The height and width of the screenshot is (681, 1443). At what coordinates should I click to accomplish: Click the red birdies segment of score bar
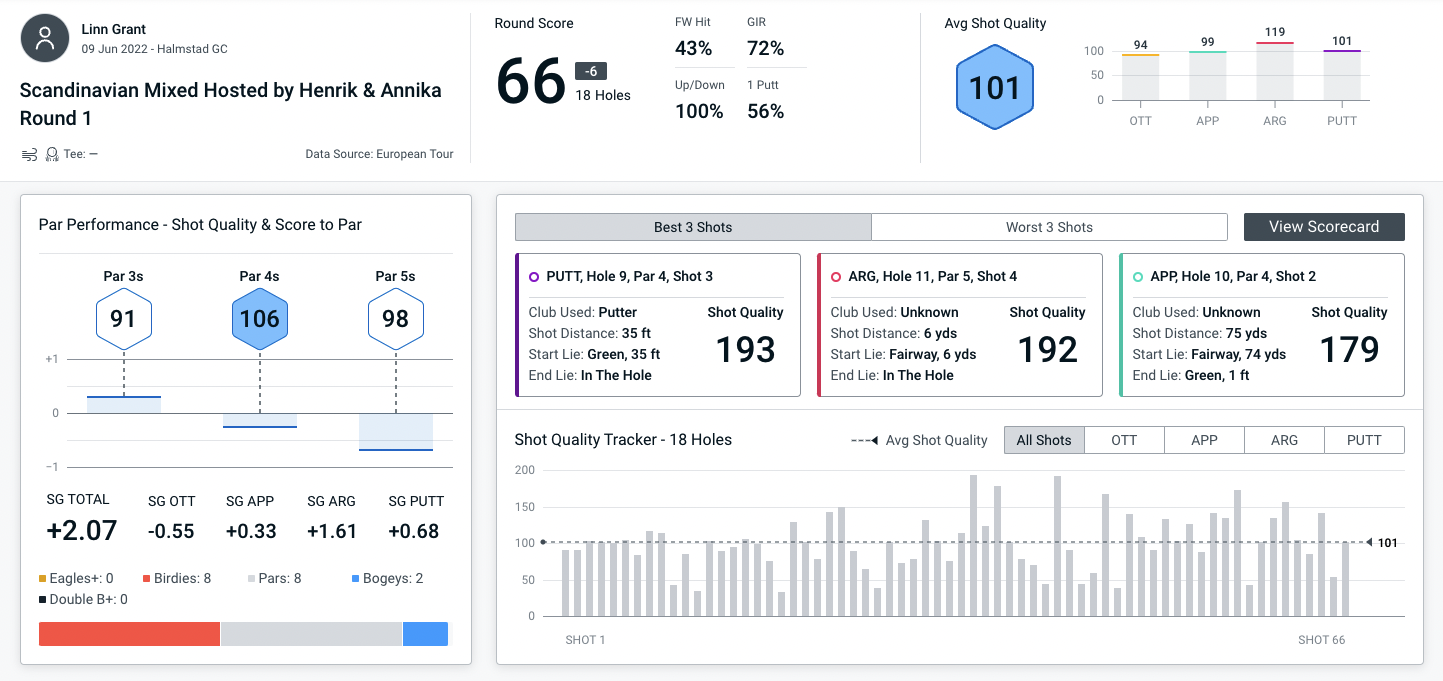tap(129, 634)
